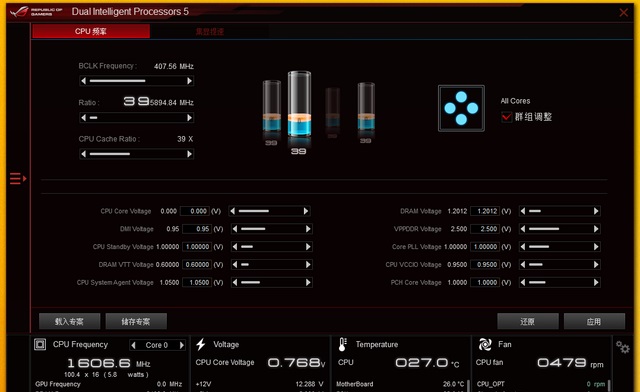The image size is (640, 392).
Task: Click the CPU Cache Ratio slider track
Action: click(136, 154)
